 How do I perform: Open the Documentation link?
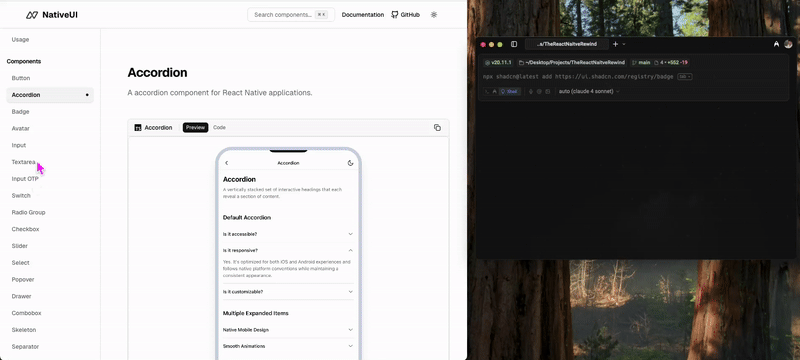click(363, 15)
